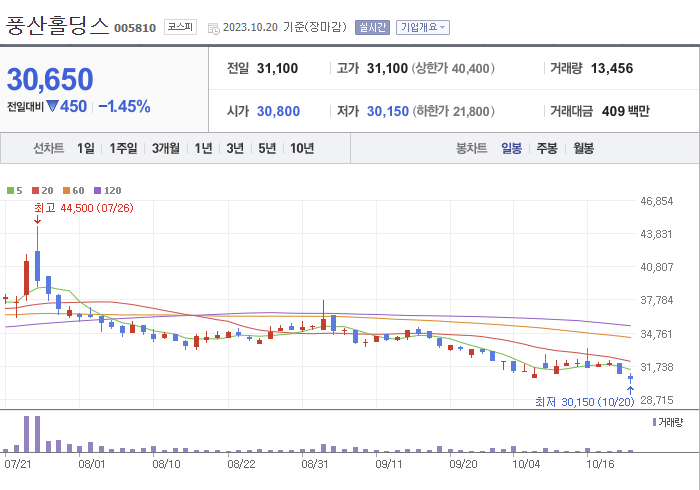This screenshot has height=490, width=700.
Task: Show the 3년 line chart
Action: [x=235, y=148]
